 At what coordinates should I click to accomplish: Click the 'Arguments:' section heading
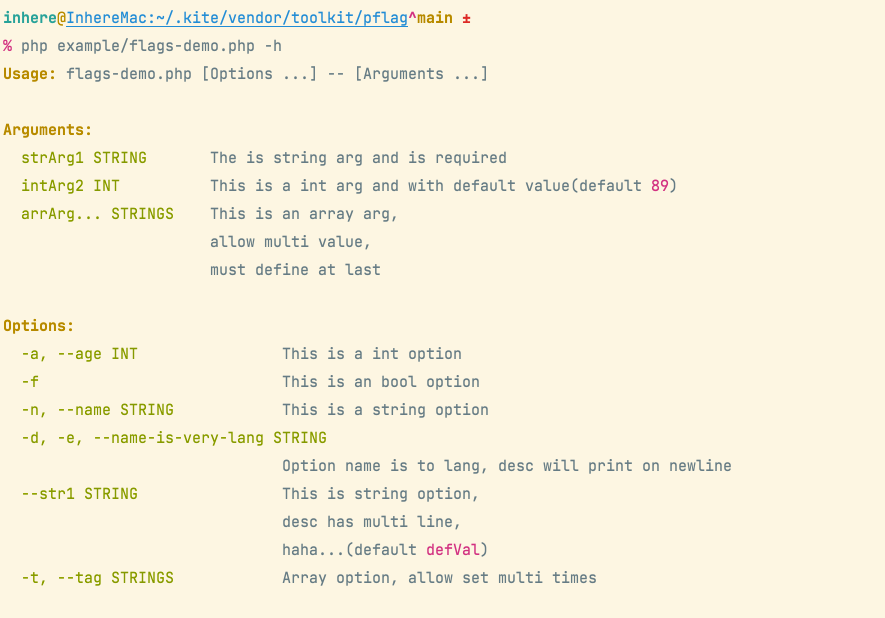(47, 130)
